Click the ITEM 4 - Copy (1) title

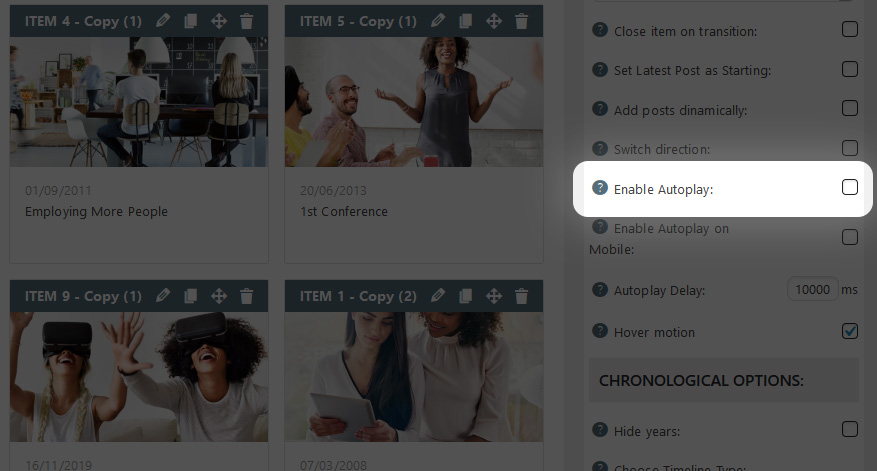[x=83, y=21]
